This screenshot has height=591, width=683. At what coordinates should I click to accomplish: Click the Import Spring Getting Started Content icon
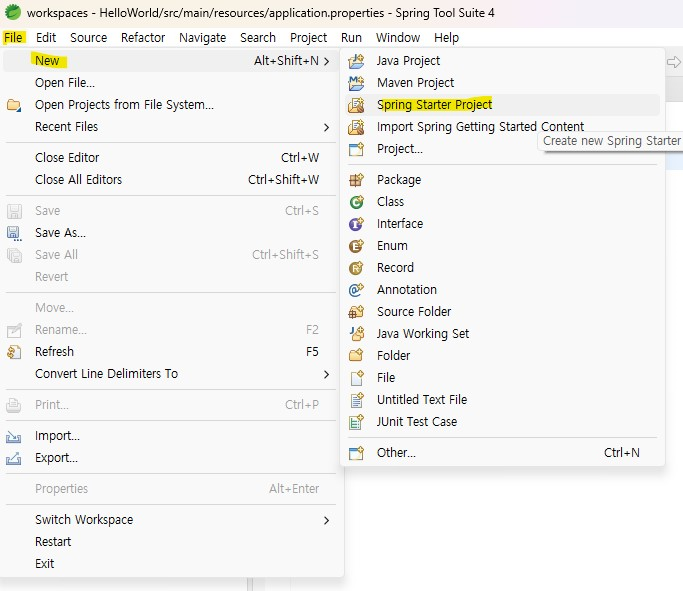pos(356,127)
